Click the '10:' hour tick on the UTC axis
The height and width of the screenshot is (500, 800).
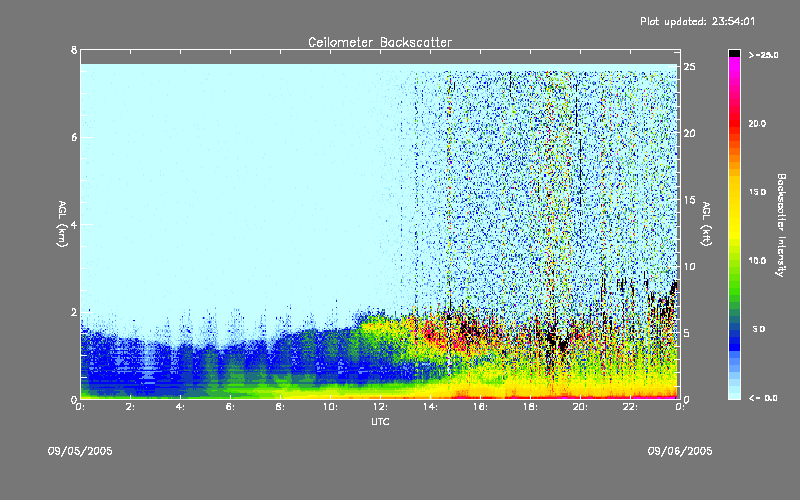click(331, 407)
